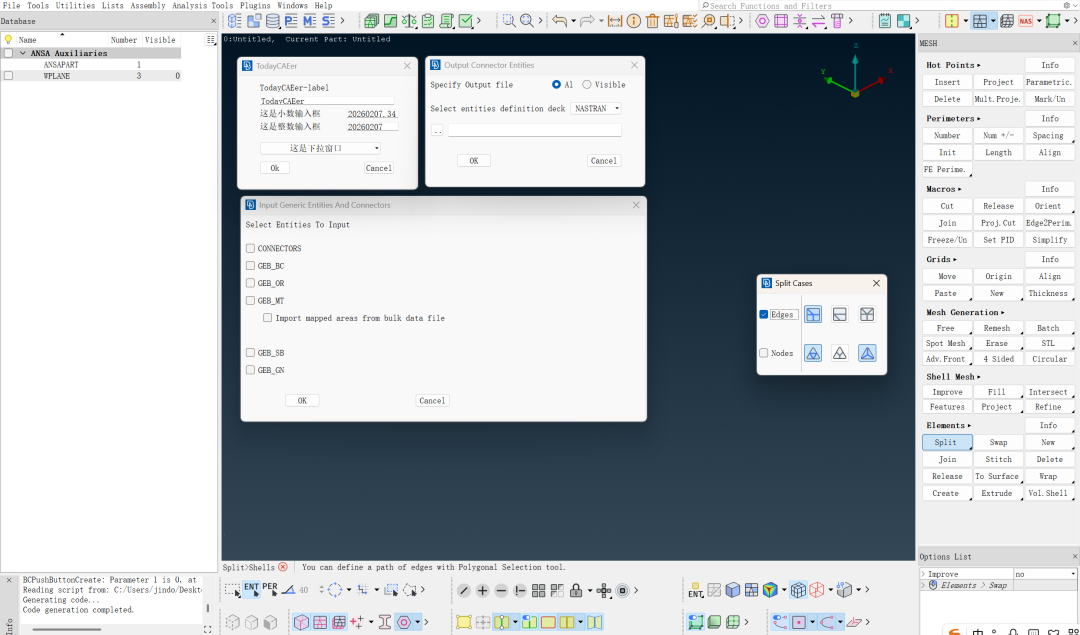Click the 这是整数输入框 value field
Viewport: 1080px width, 635px height.
click(373, 127)
